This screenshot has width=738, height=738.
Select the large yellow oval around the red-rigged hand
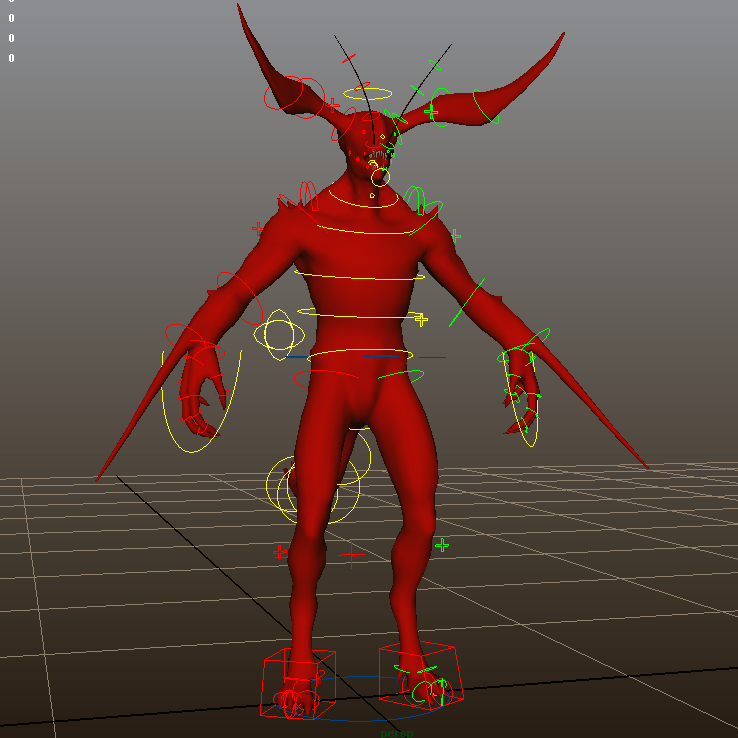201,400
